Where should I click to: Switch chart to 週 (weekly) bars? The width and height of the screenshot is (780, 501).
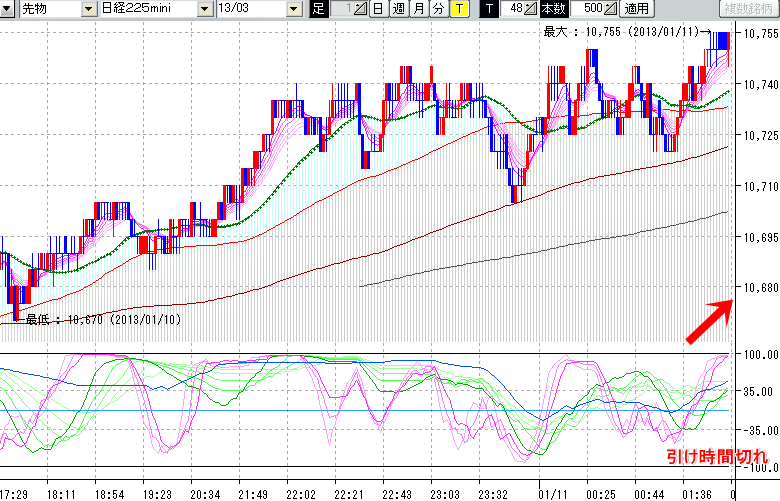tap(398, 9)
